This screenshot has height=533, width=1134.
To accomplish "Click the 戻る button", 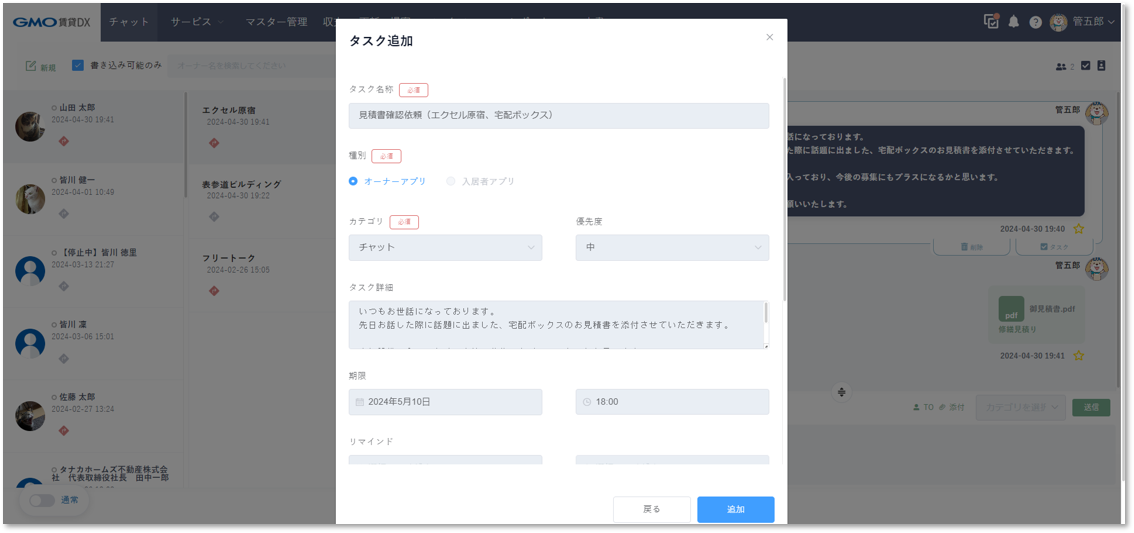I will tap(652, 509).
